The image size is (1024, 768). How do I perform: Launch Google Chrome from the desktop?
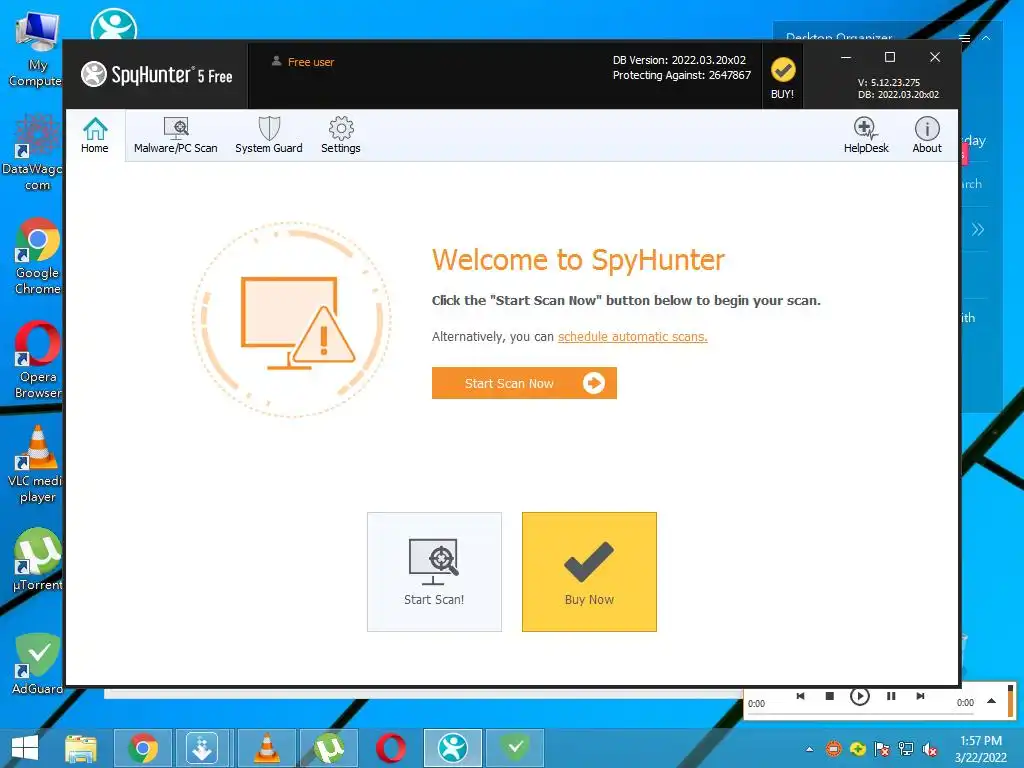click(x=37, y=256)
